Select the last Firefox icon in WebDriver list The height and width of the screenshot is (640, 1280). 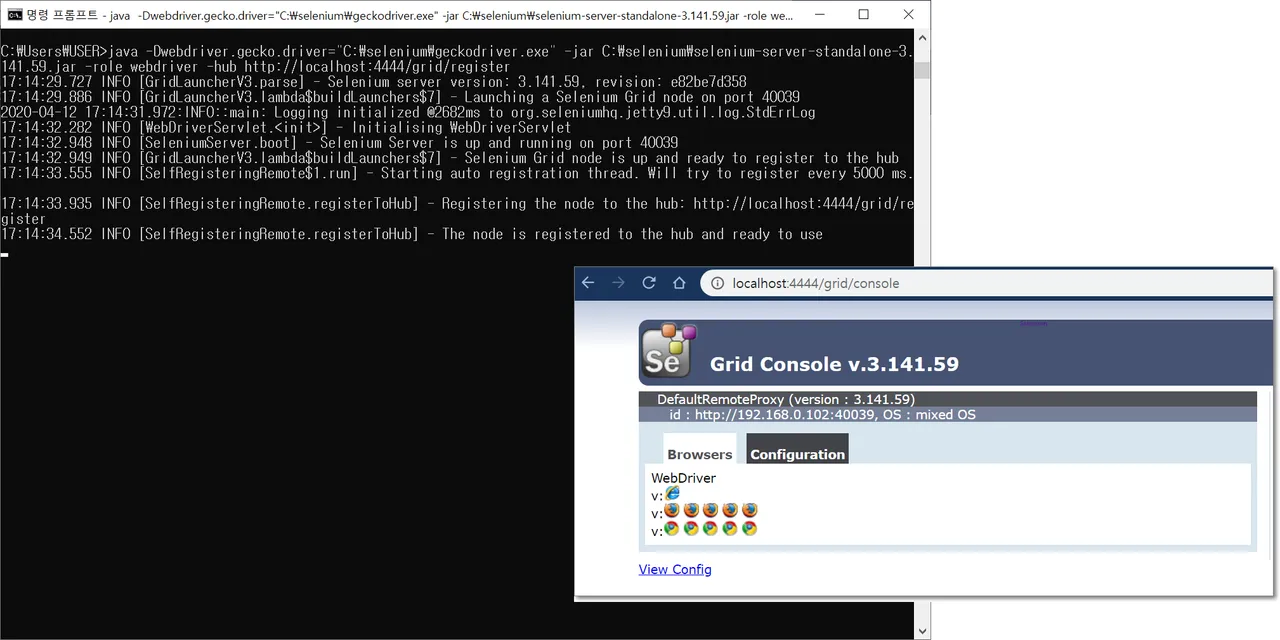750,511
